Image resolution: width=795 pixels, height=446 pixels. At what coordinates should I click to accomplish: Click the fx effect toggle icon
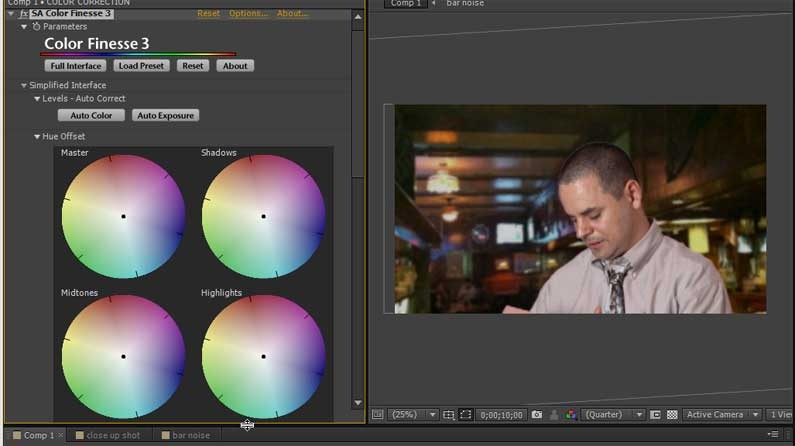coord(23,14)
